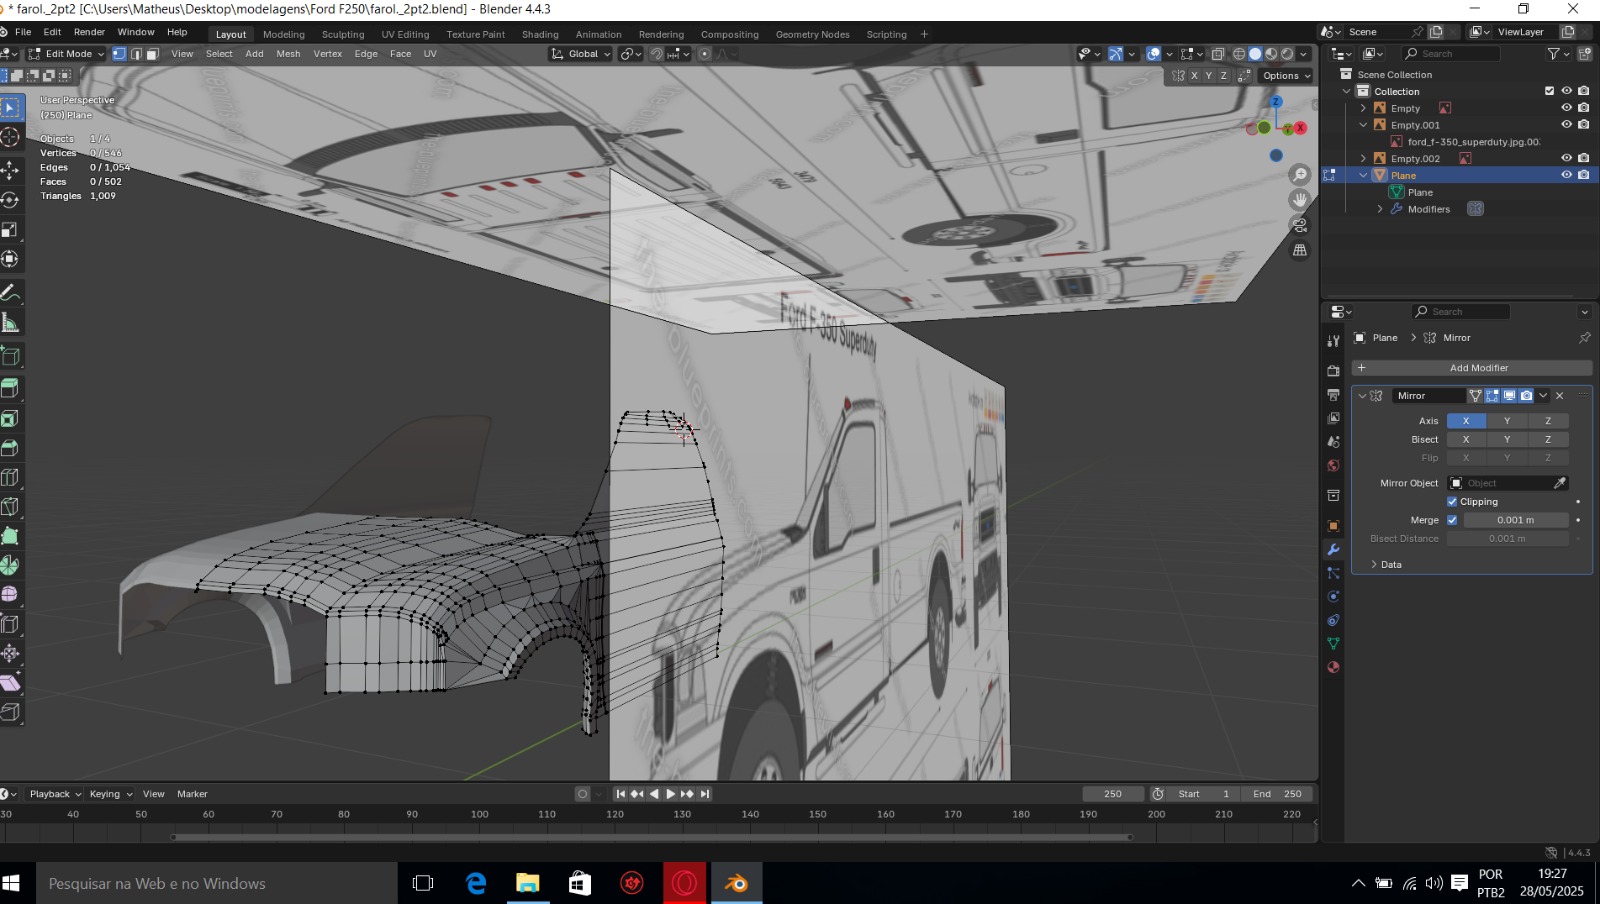Switch to edge select mode

(136, 54)
